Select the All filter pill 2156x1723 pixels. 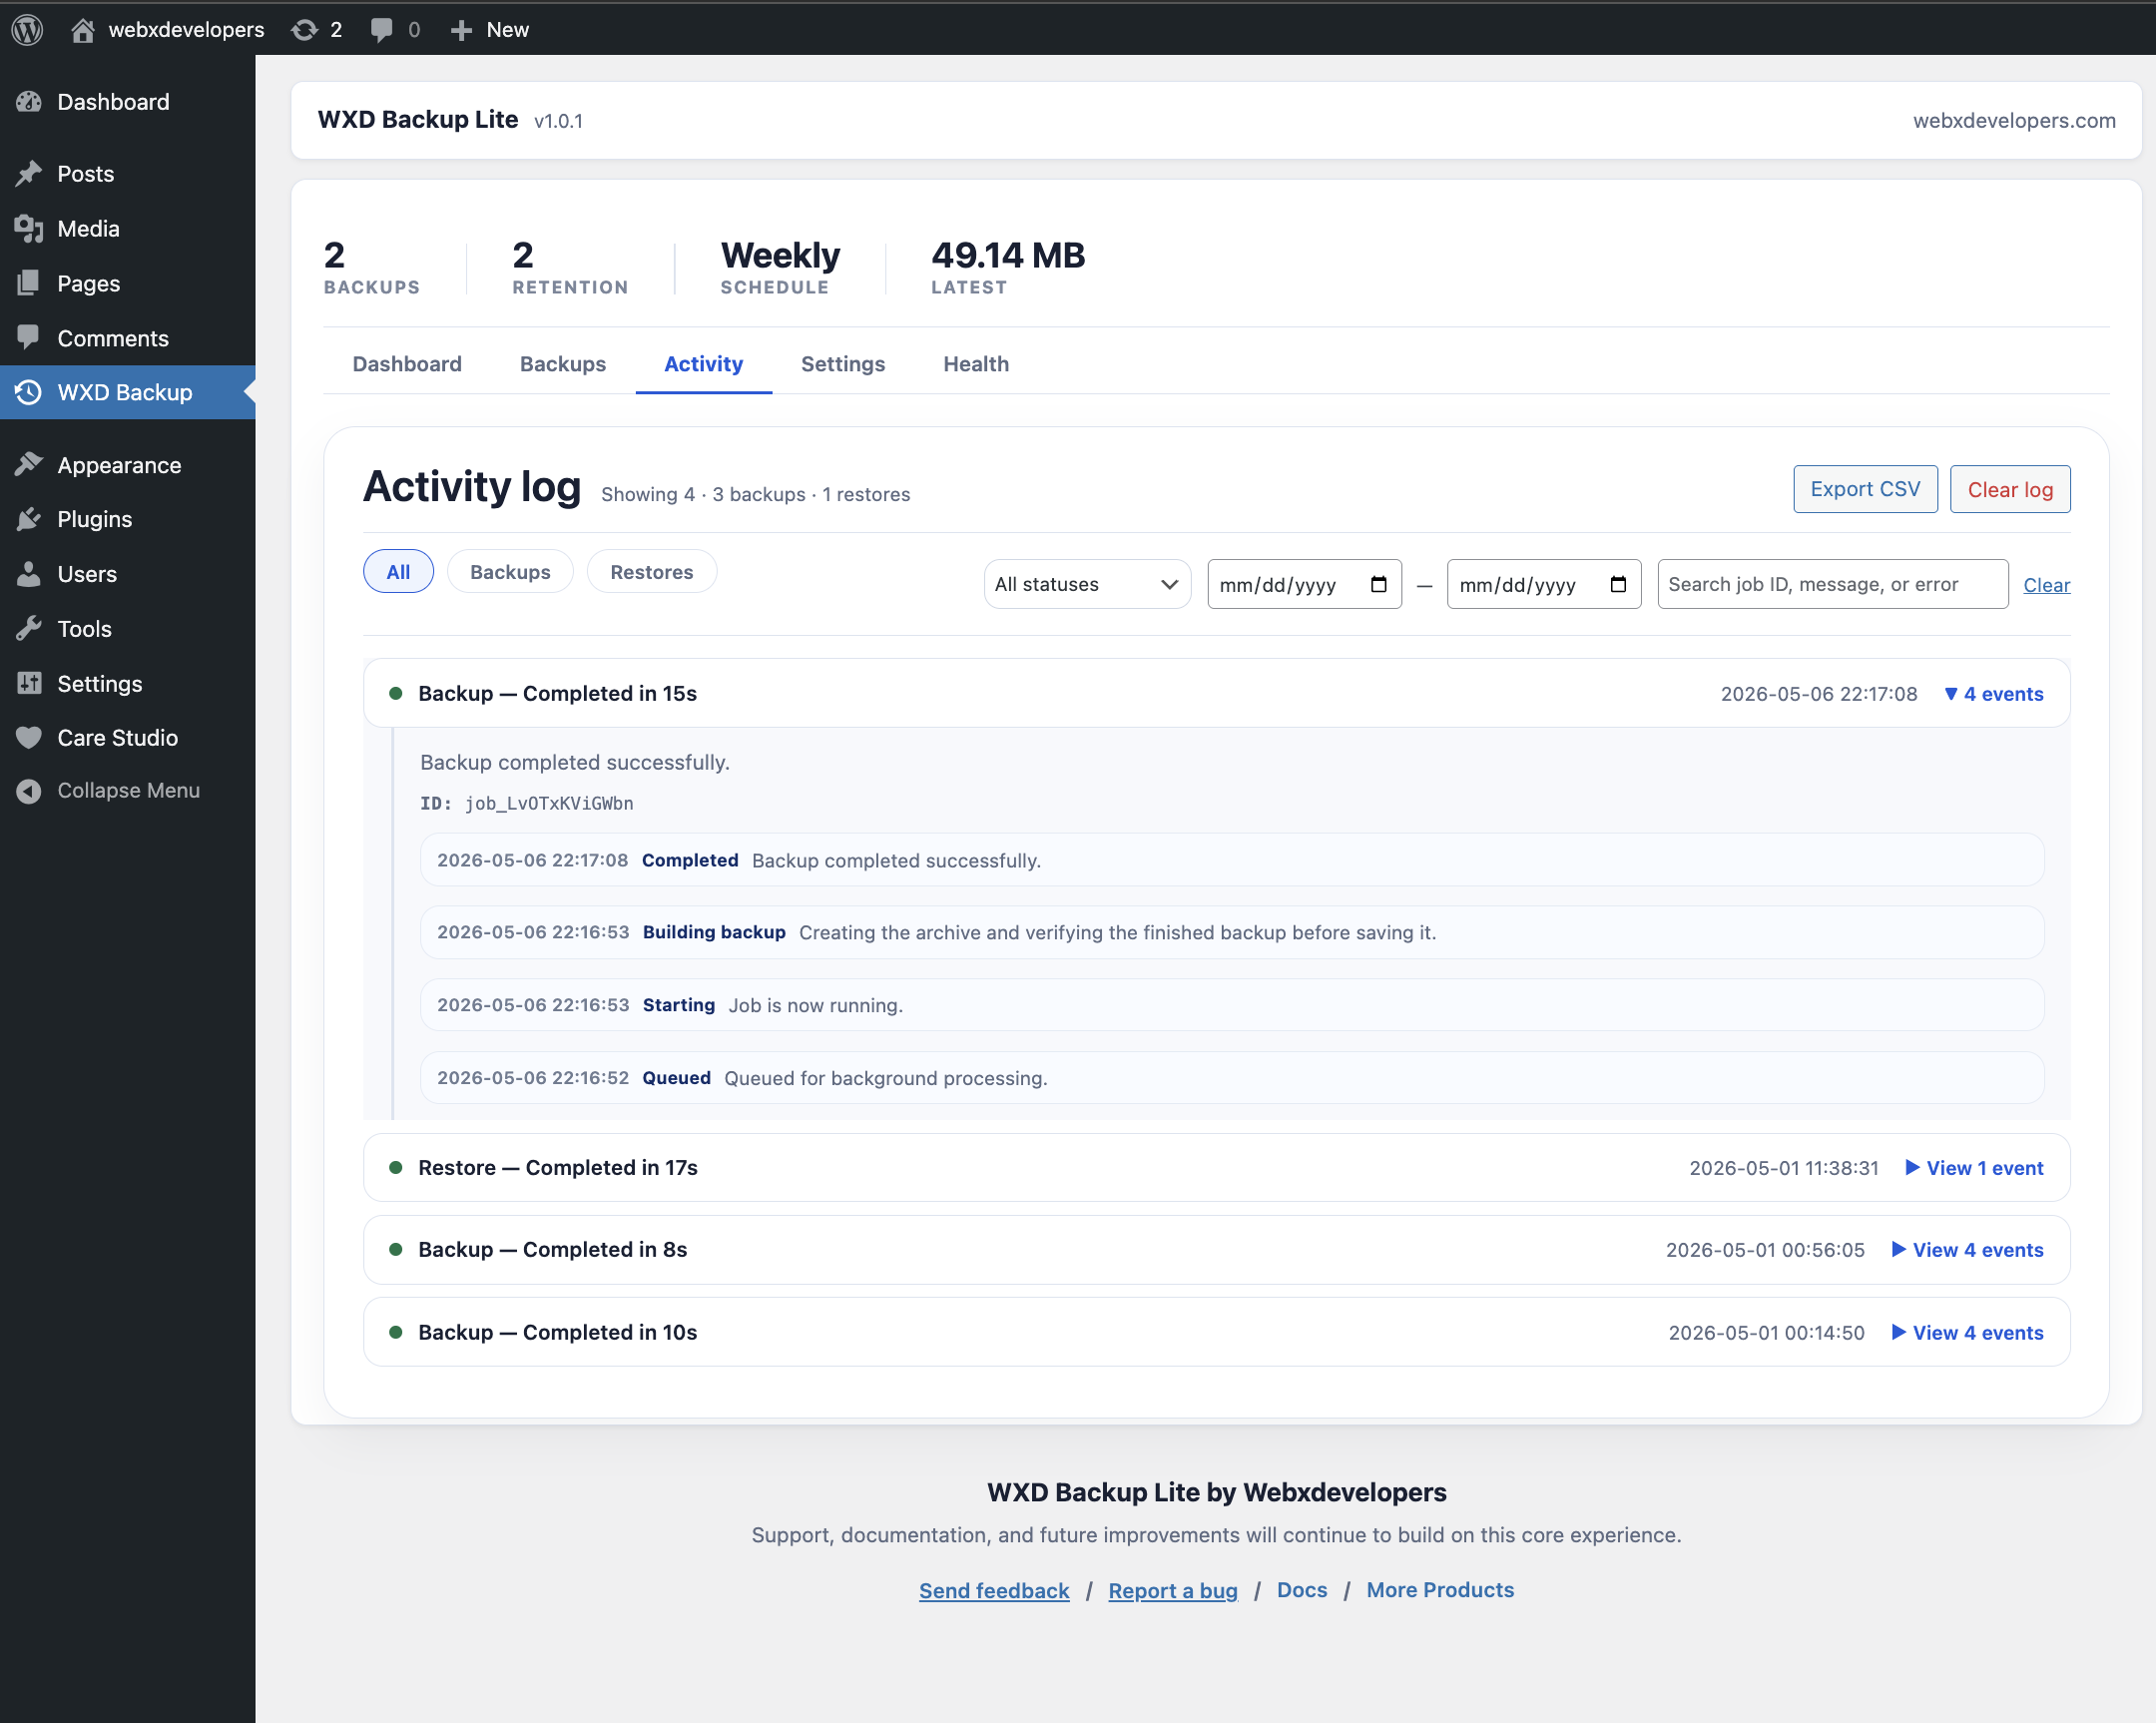click(x=398, y=572)
